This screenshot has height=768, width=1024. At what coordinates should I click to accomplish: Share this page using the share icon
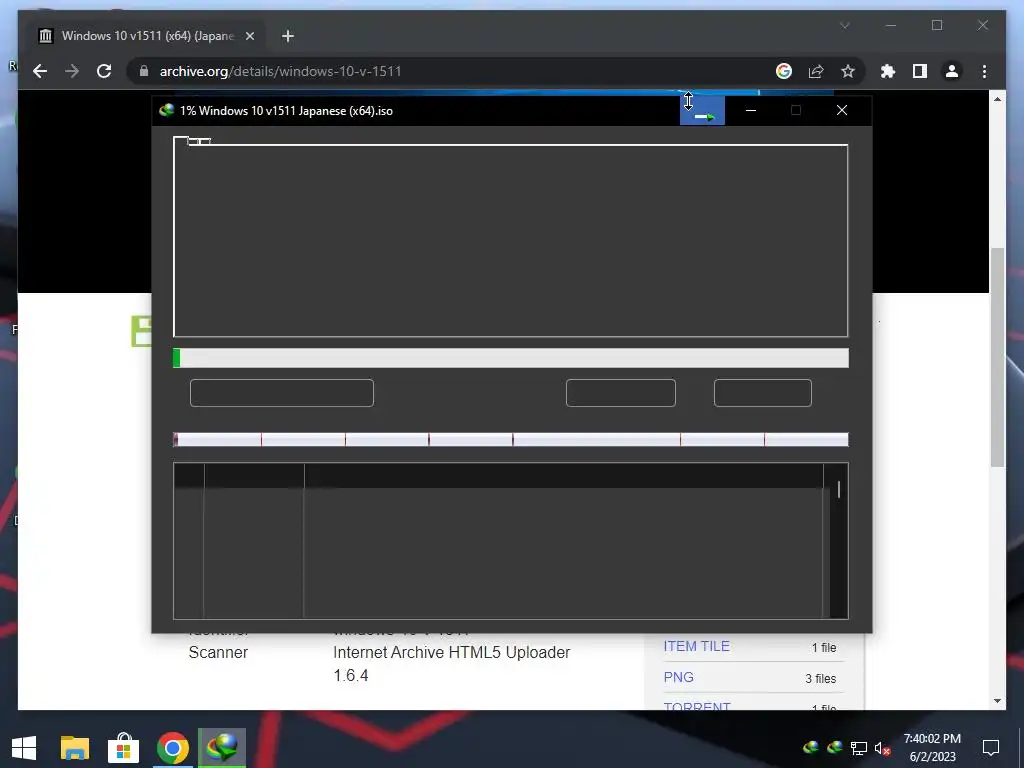pyautogui.click(x=816, y=71)
